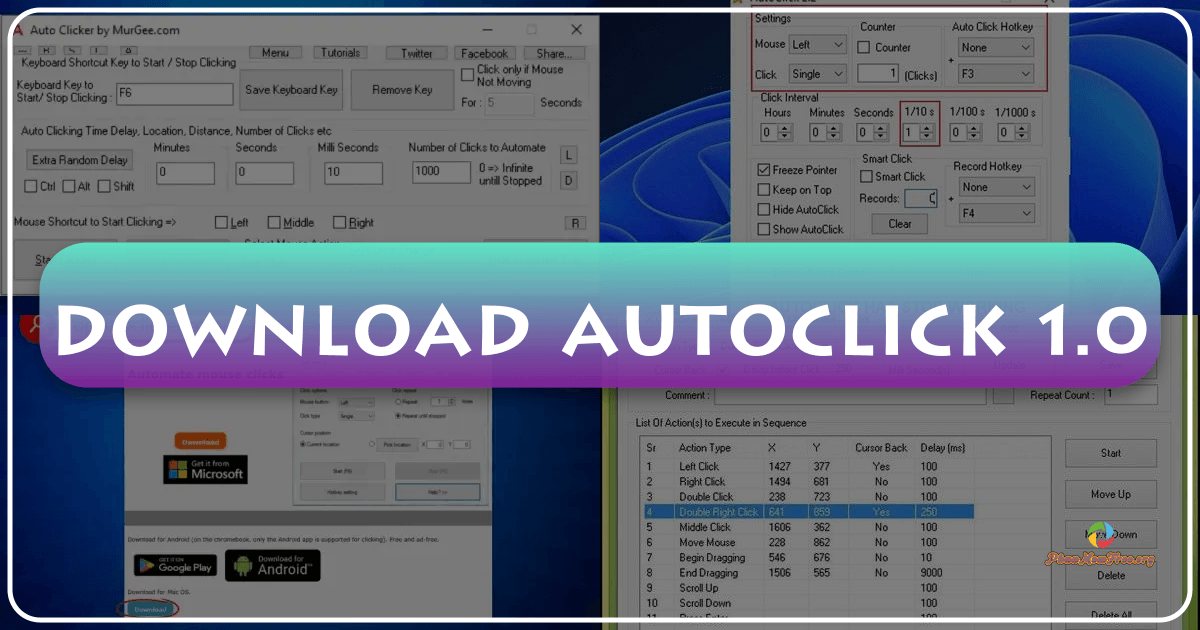Viewport: 1200px width, 630px height.
Task: Click the Download for Android badge
Action: coord(272,565)
